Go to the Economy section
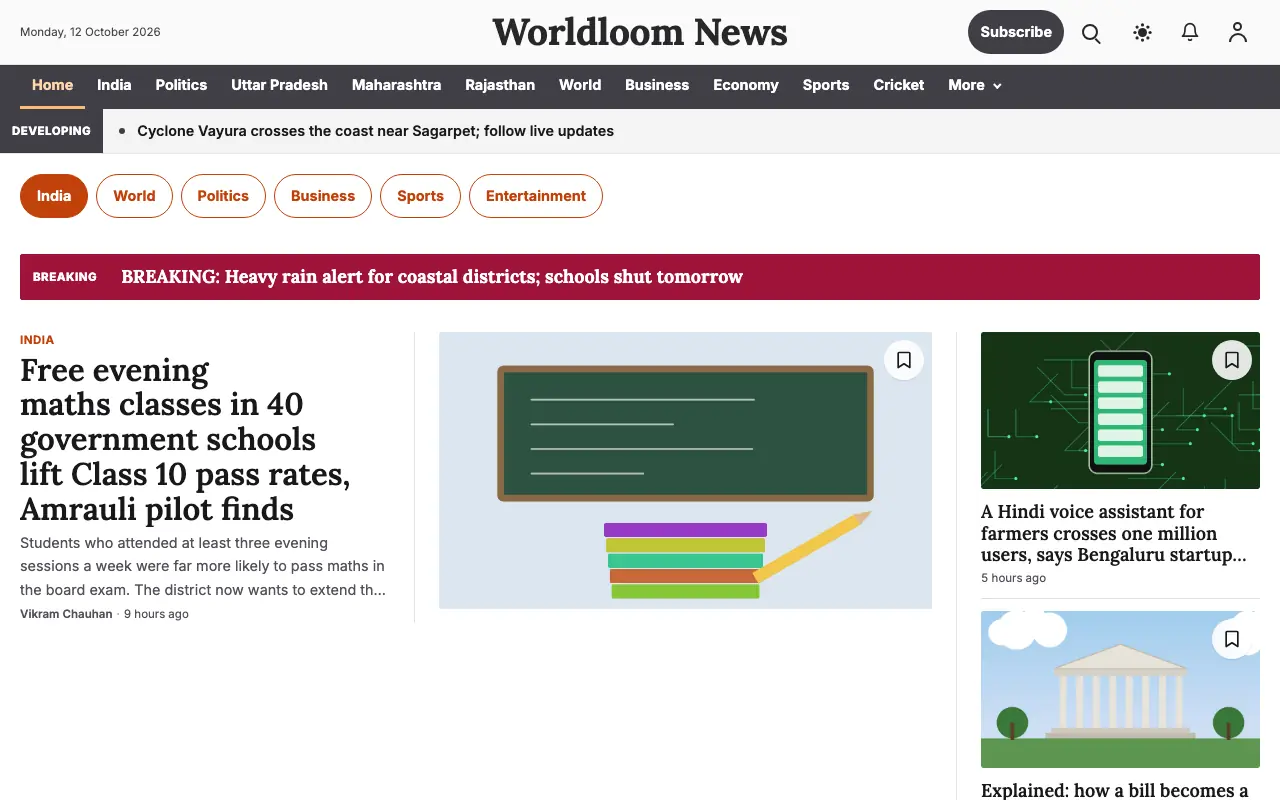This screenshot has width=1280, height=800. click(746, 85)
